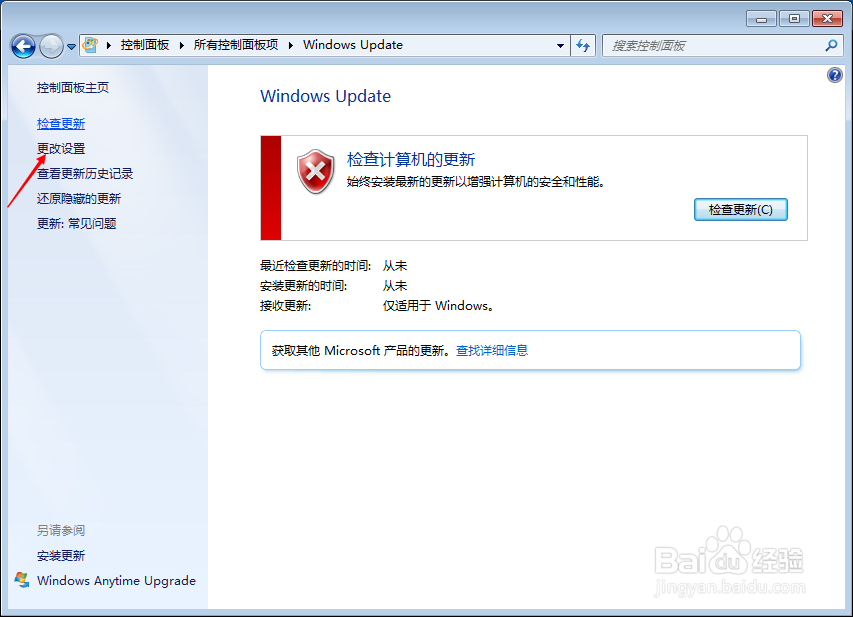Click the Windows Anytime Upgrade flag icon
Screen dimensions: 853x617
(22, 580)
